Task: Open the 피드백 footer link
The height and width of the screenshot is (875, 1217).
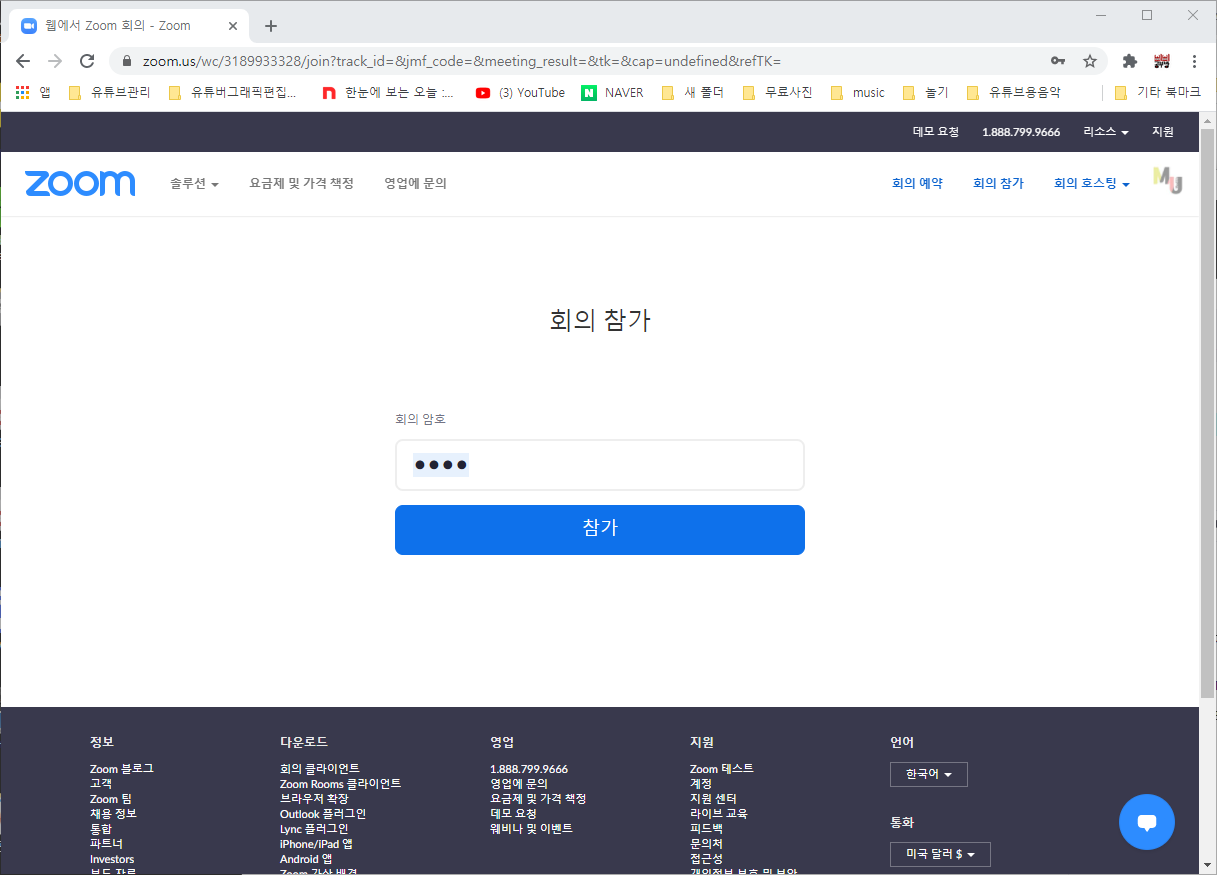Action: tap(706, 829)
